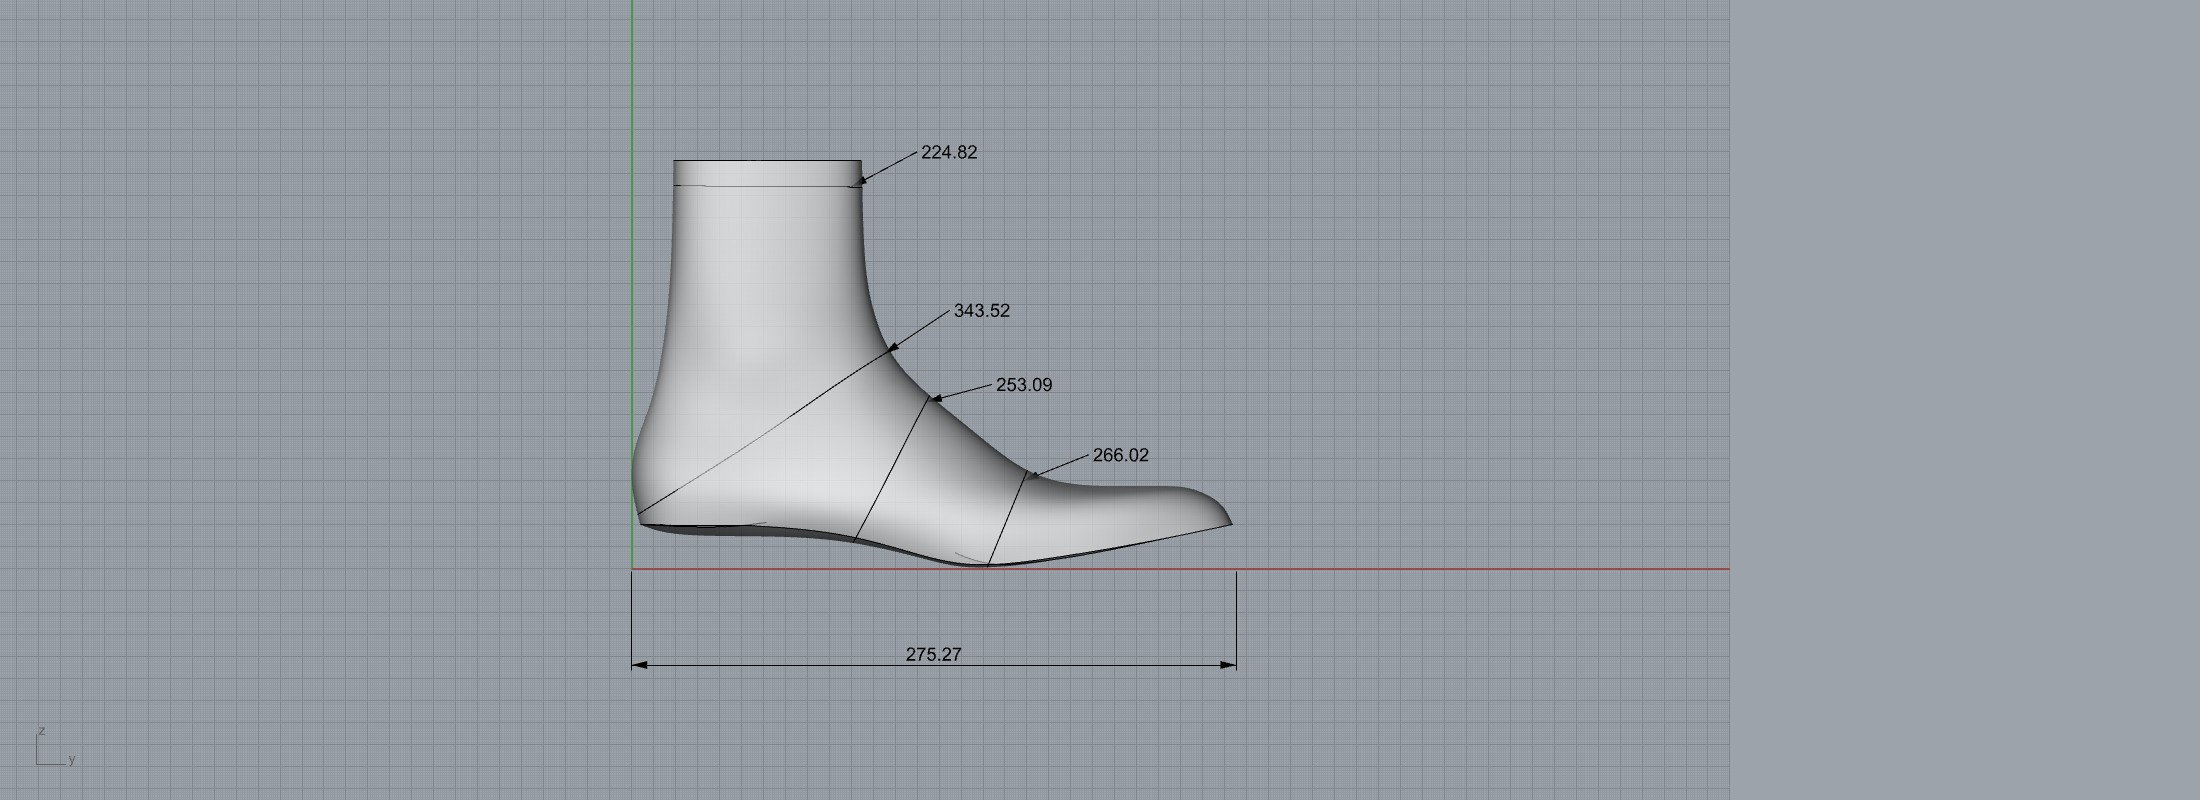Pick the forefoot girth curve below 266.02
Screen dimensions: 2200x800
(x=1007, y=520)
